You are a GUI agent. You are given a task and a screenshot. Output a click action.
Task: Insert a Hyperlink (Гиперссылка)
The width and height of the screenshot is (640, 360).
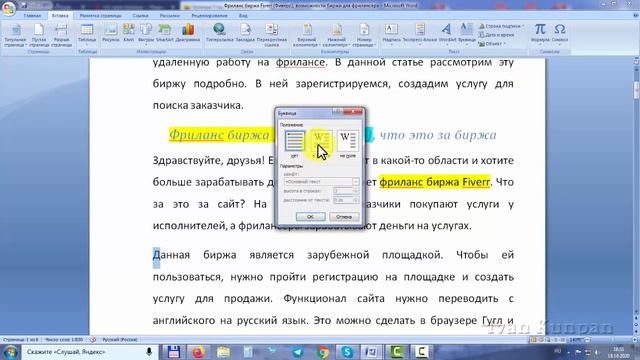coord(220,33)
